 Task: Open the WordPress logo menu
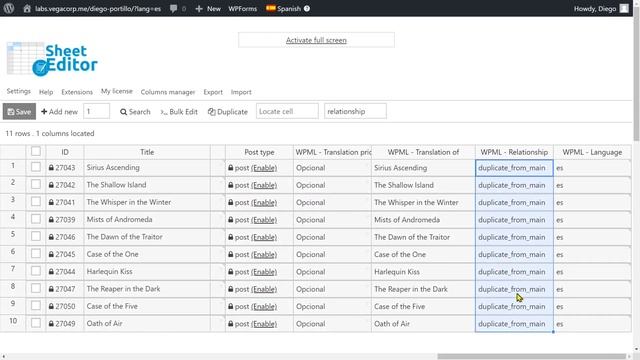coord(9,8)
